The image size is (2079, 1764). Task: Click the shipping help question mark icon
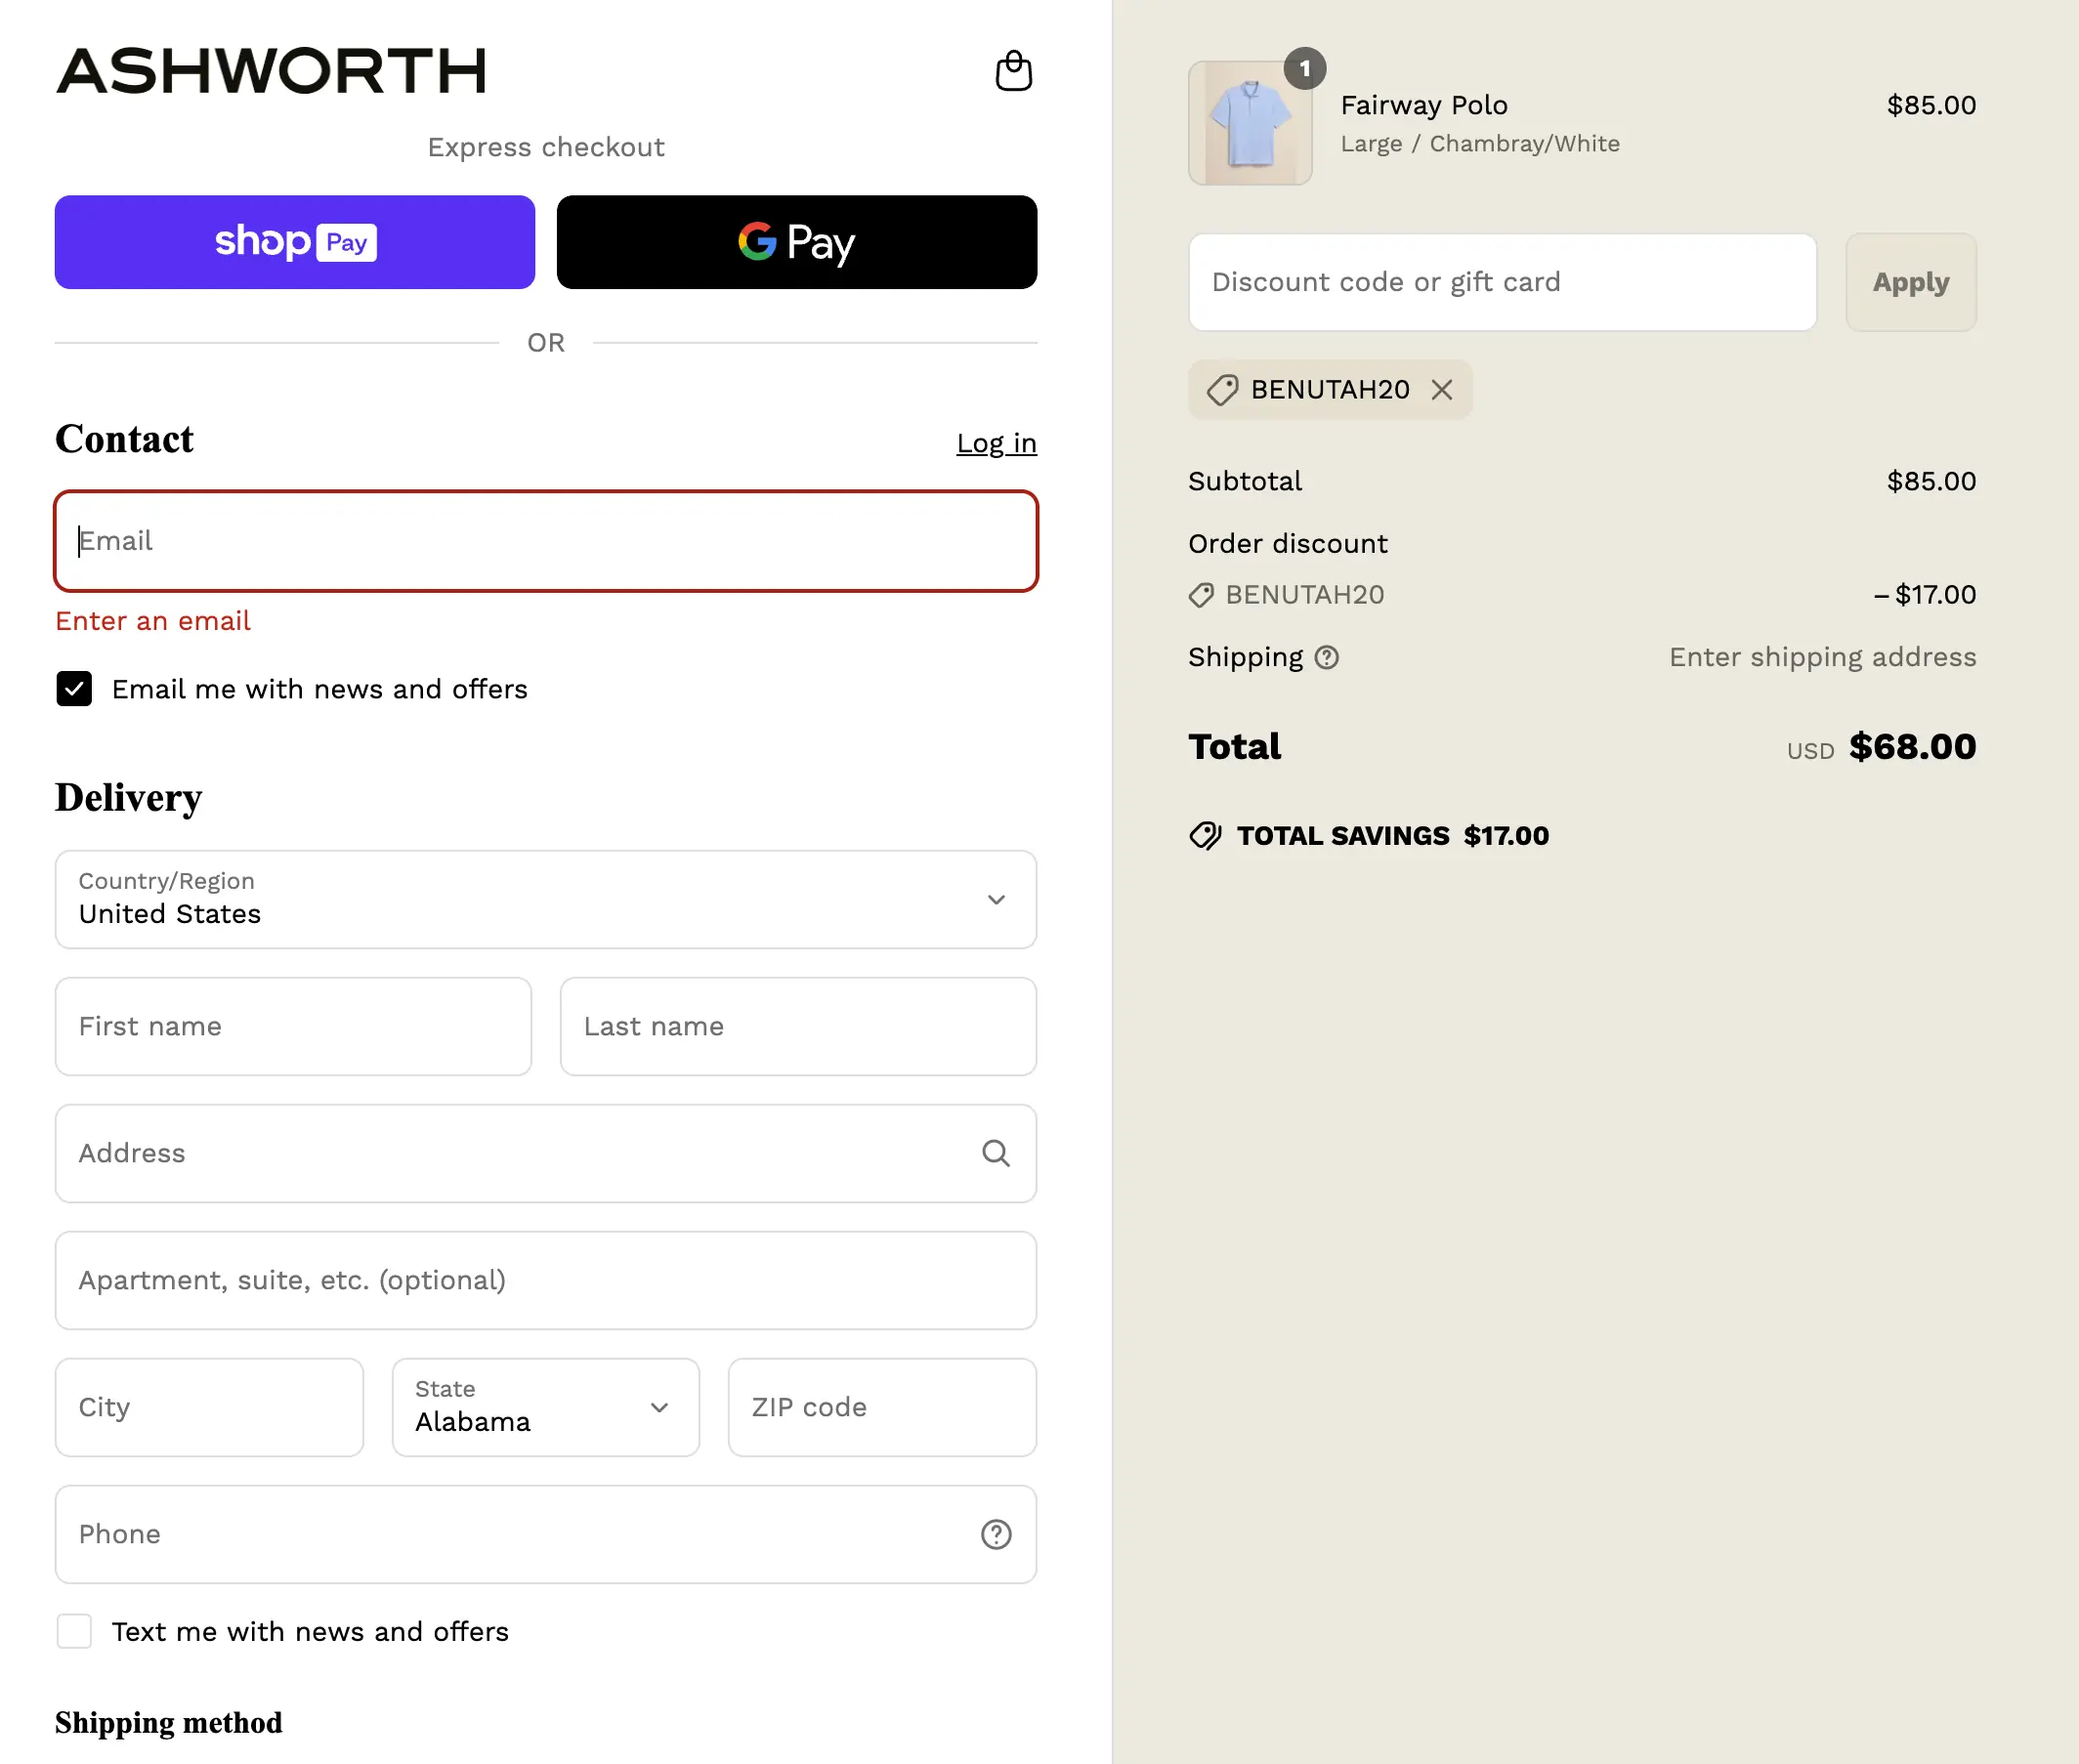coord(1326,658)
